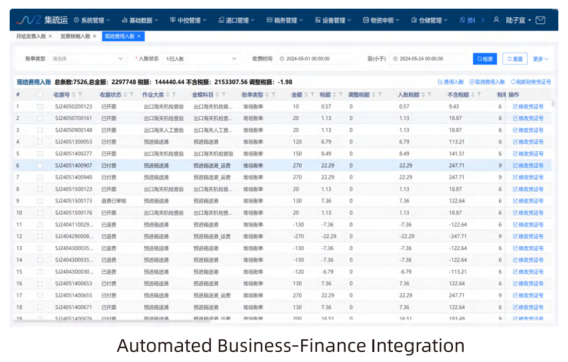The height and width of the screenshot is (362, 568).
Task: Check the checkbox for row 10
Action: click(x=40, y=213)
